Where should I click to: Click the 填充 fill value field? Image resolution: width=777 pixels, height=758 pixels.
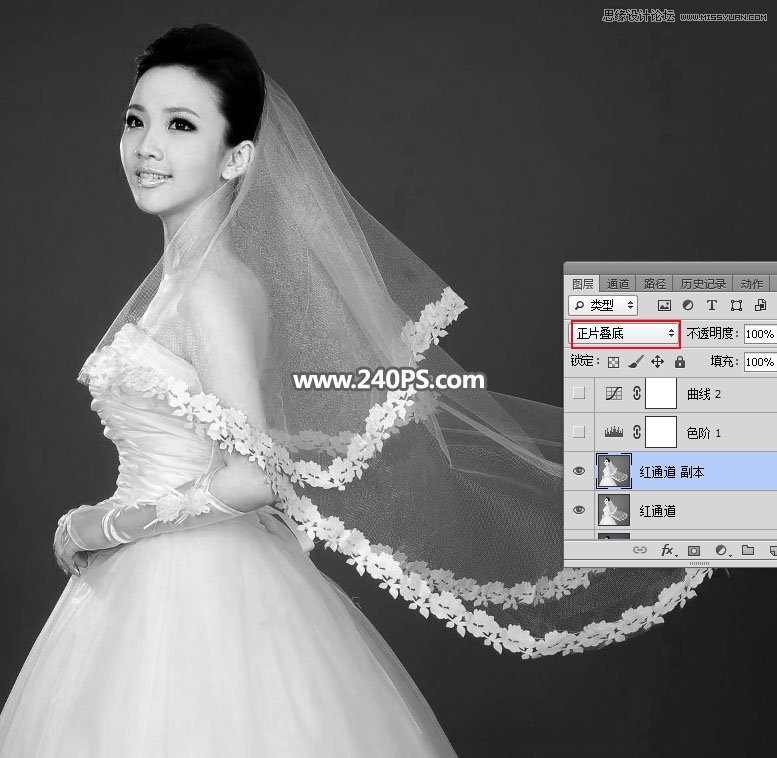pyautogui.click(x=760, y=362)
